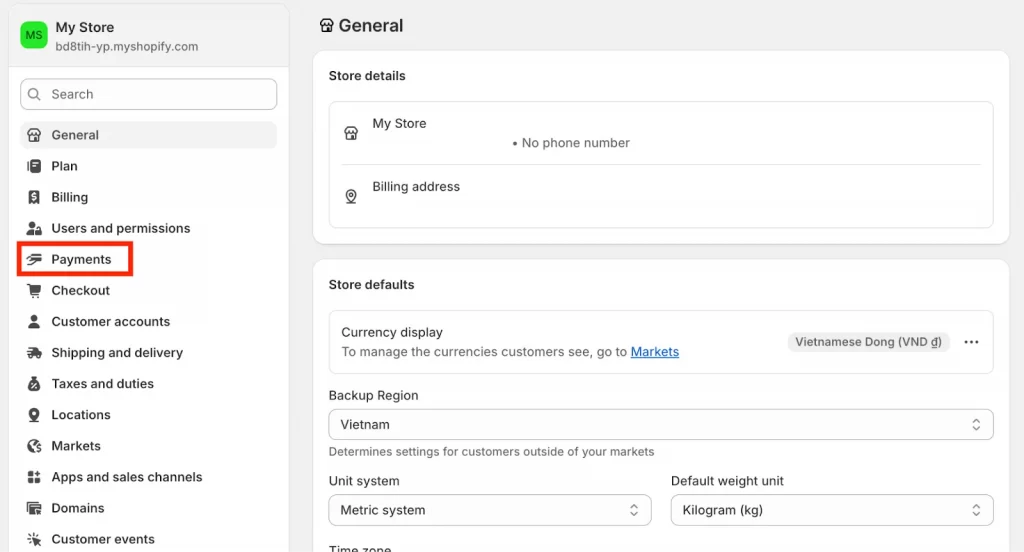Click the Taxes and duties icon
The width and height of the screenshot is (1024, 552).
[34, 383]
